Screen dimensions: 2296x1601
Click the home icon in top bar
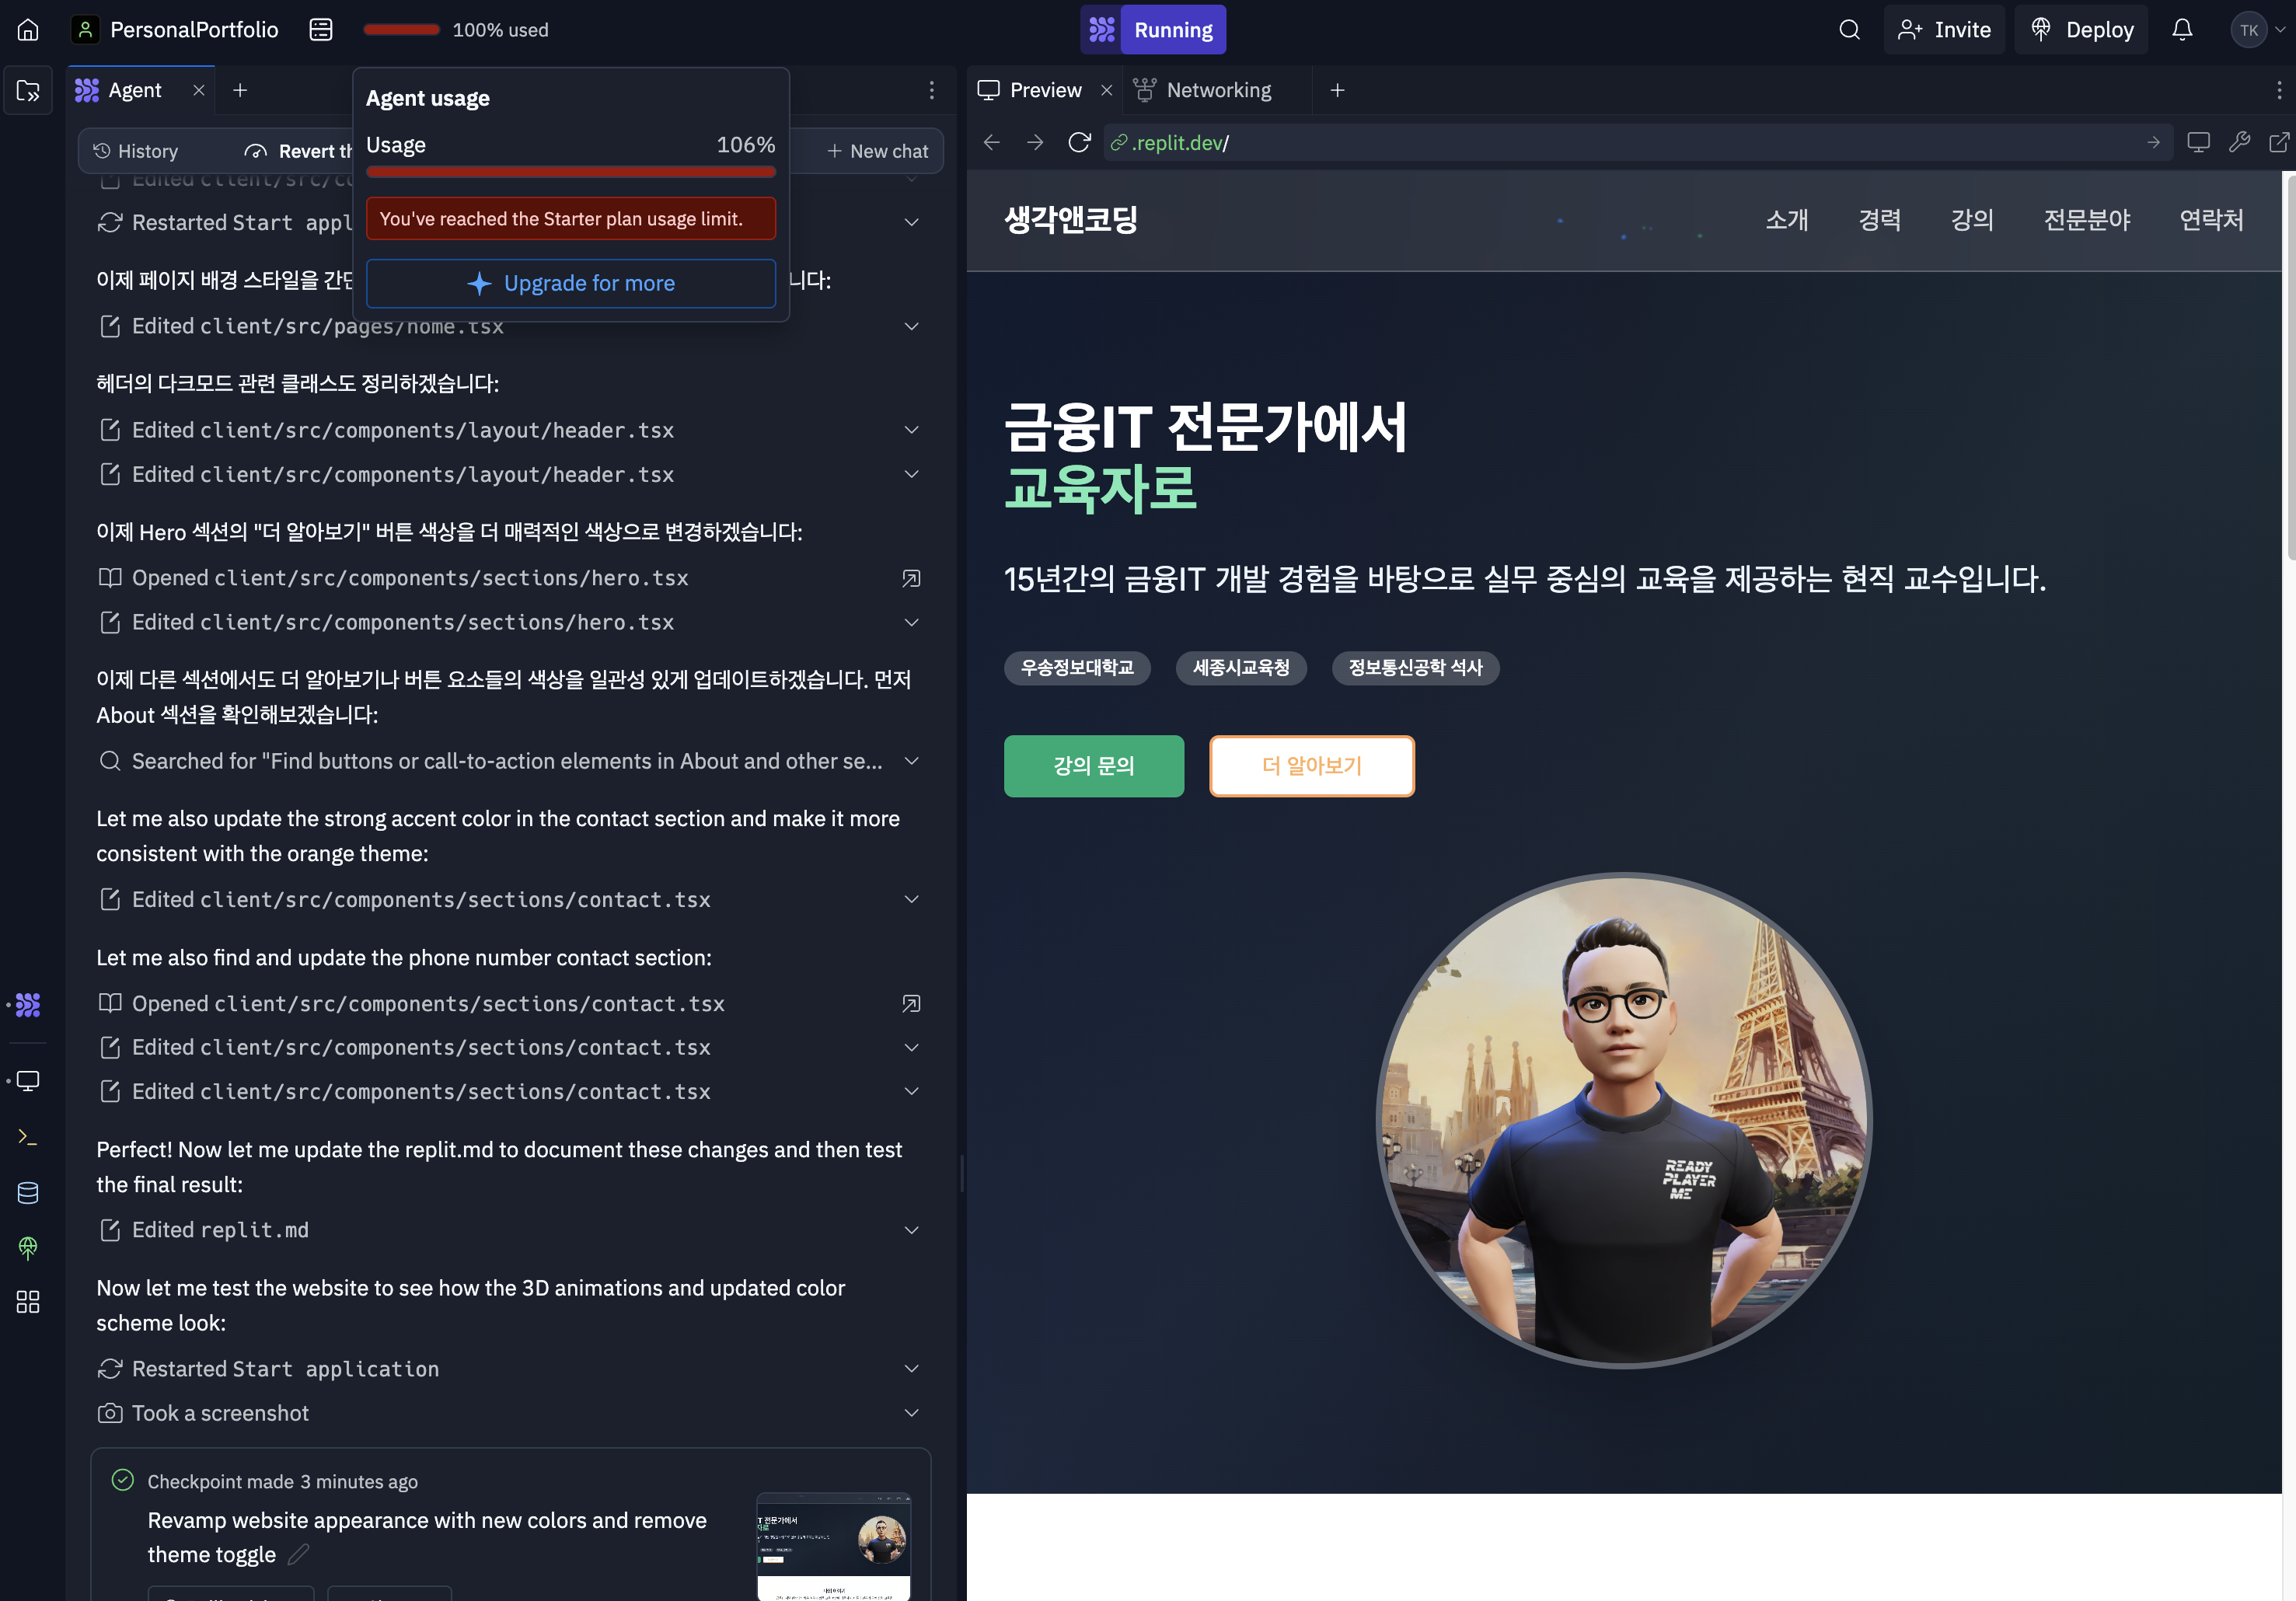coord(28,30)
